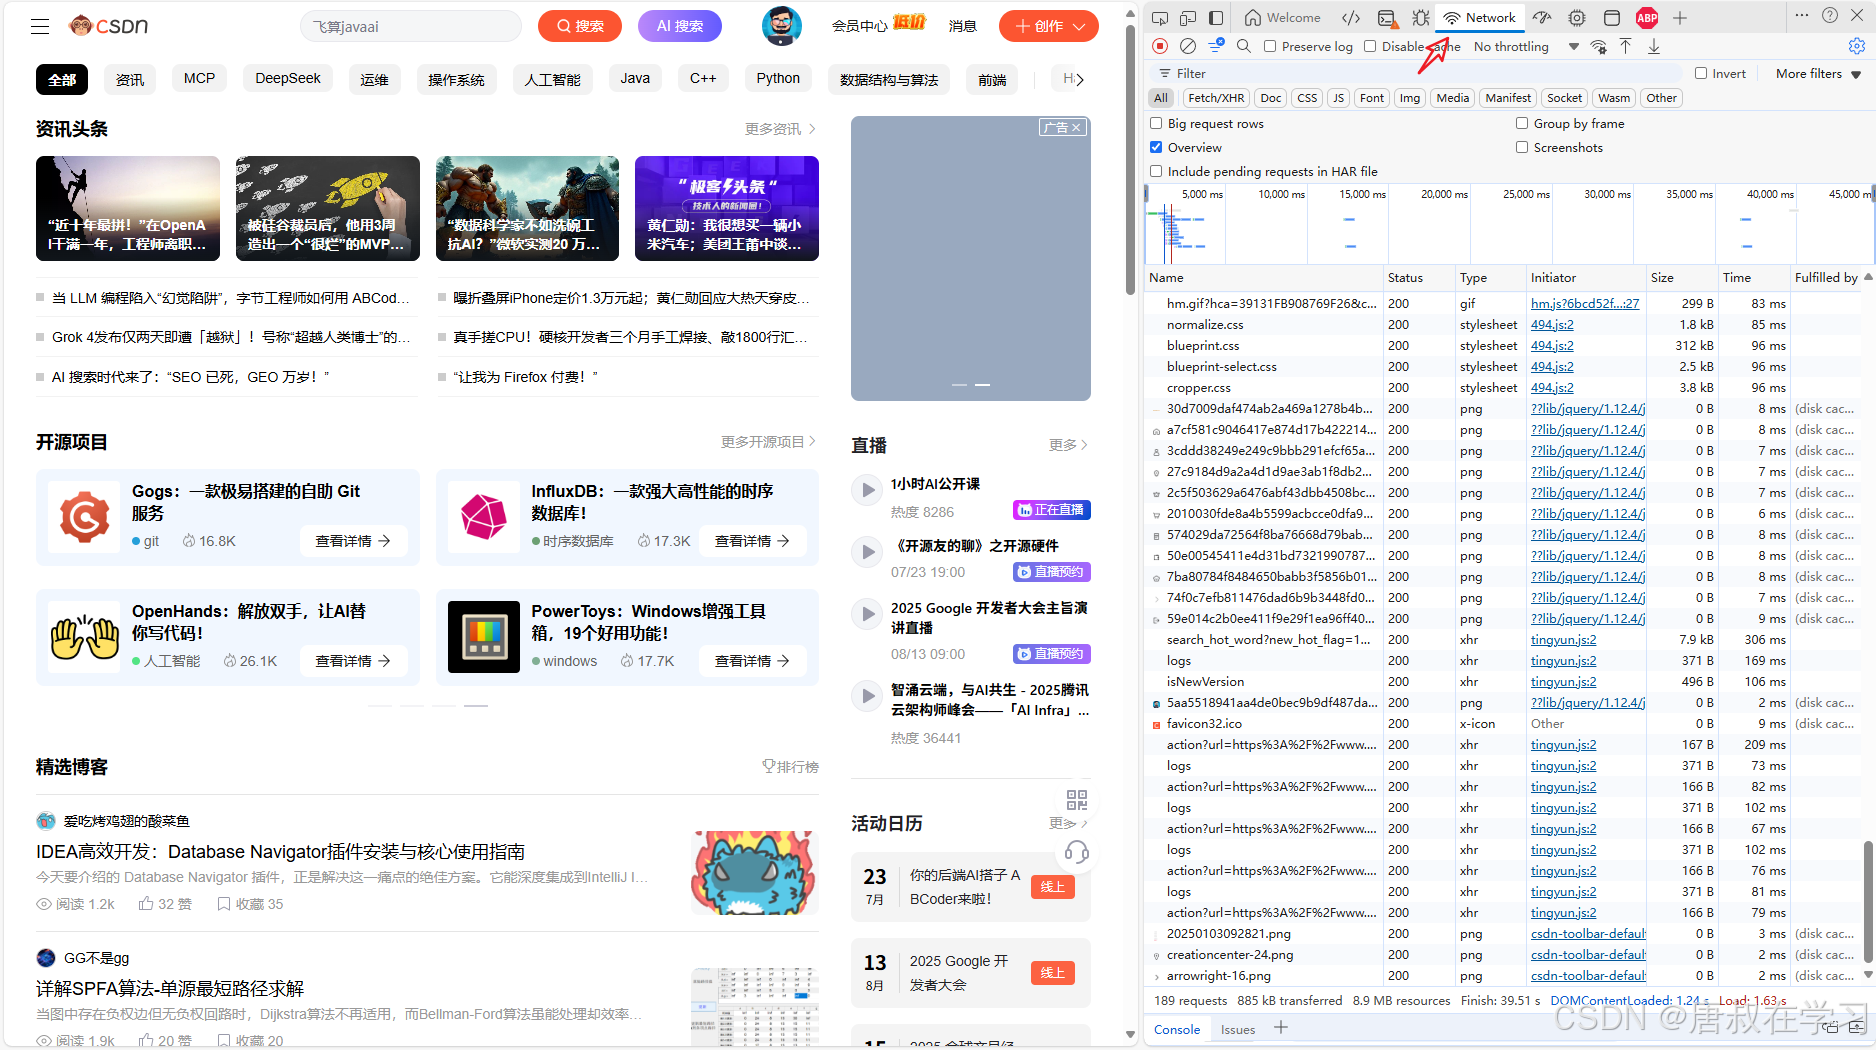Open the Application panel icon
This screenshot has width=1876, height=1050.
click(1612, 18)
